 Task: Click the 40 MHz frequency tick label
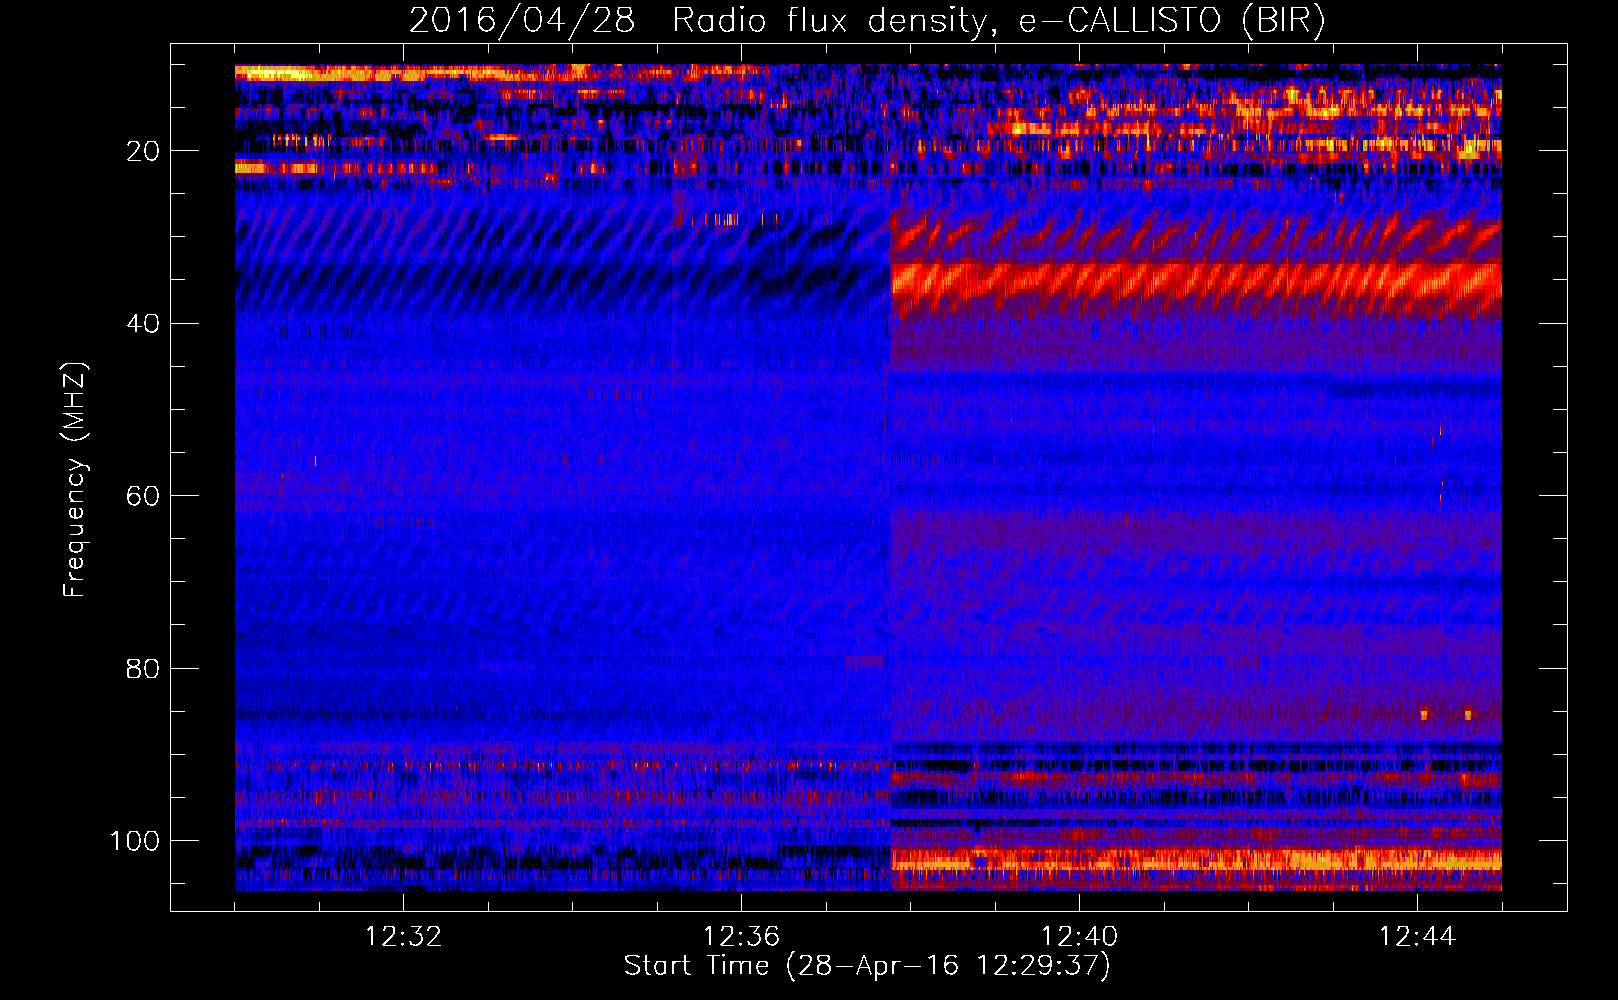144,324
